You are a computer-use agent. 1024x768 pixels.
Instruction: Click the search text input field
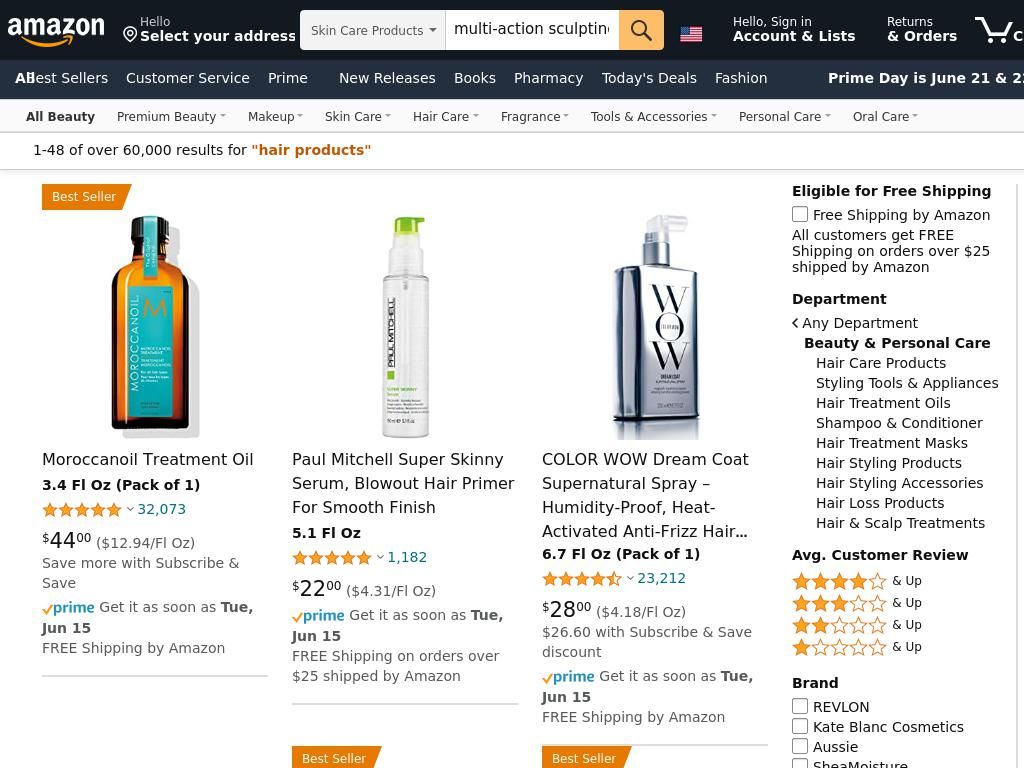point(532,30)
